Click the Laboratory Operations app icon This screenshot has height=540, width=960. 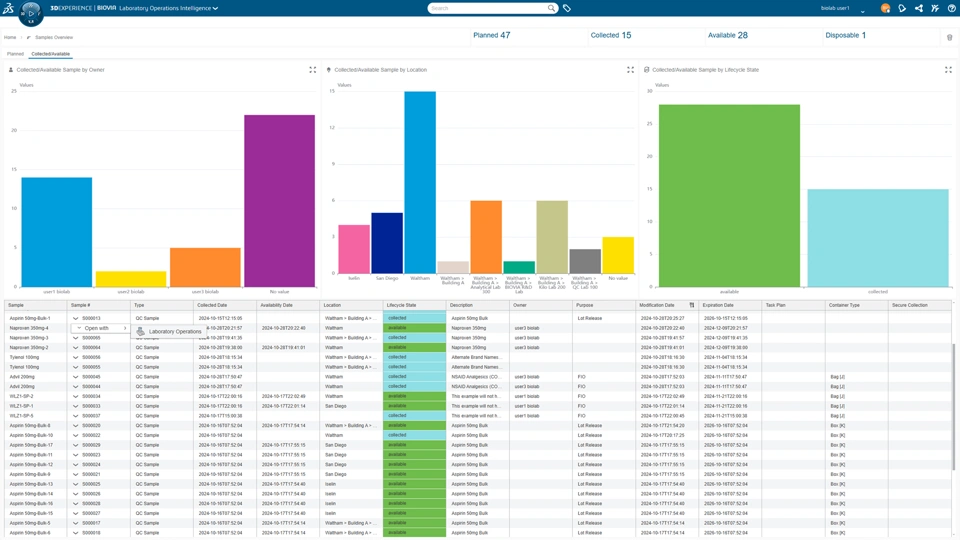pos(140,331)
